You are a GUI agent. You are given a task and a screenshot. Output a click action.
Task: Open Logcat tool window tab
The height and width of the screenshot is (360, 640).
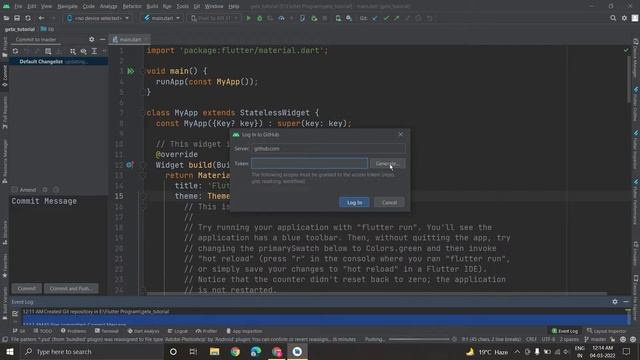(178, 331)
